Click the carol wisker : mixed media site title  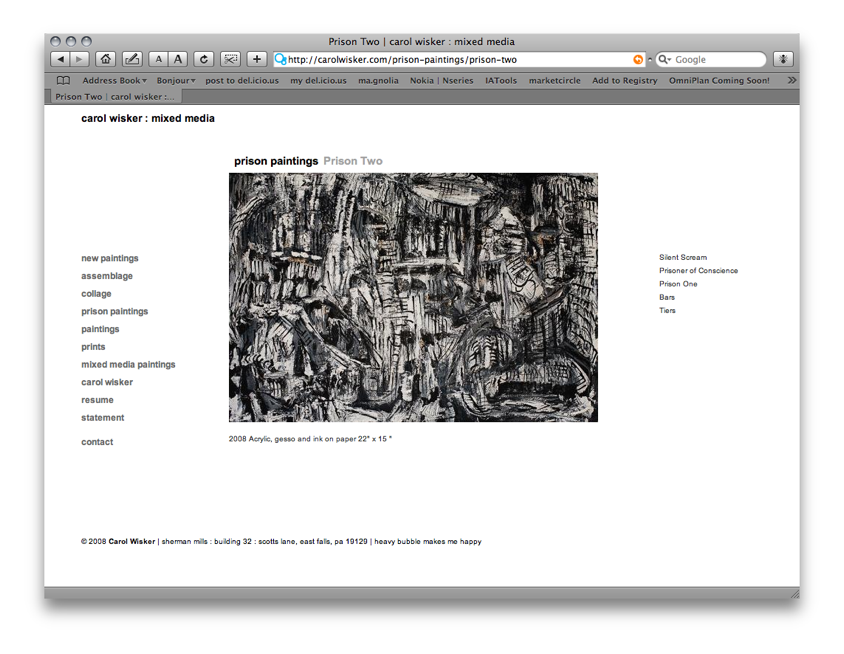click(x=148, y=118)
